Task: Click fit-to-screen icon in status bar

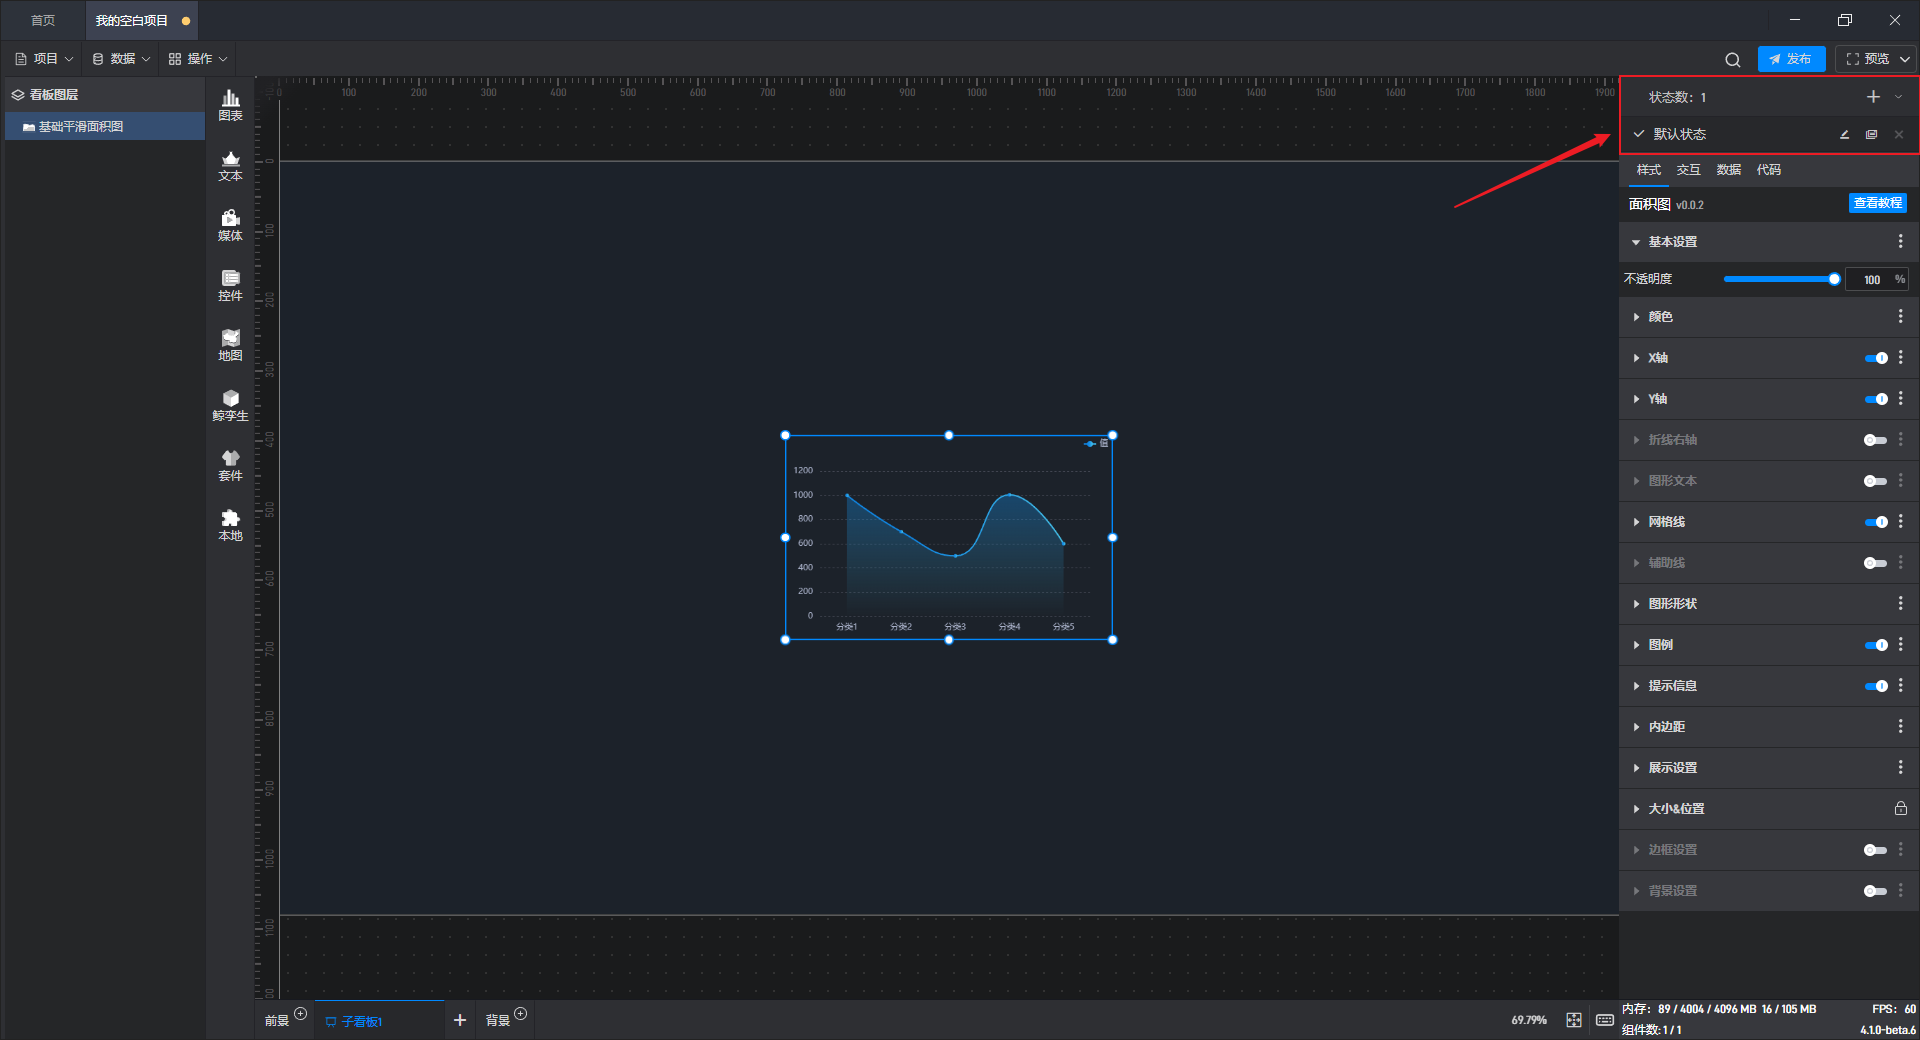Action: 1574,1020
